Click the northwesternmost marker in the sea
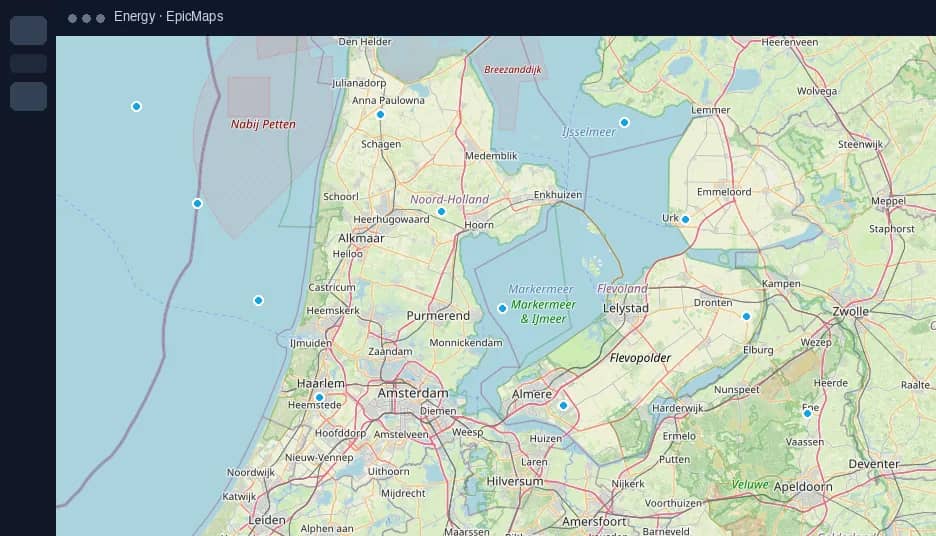The height and width of the screenshot is (536, 936). (x=136, y=107)
